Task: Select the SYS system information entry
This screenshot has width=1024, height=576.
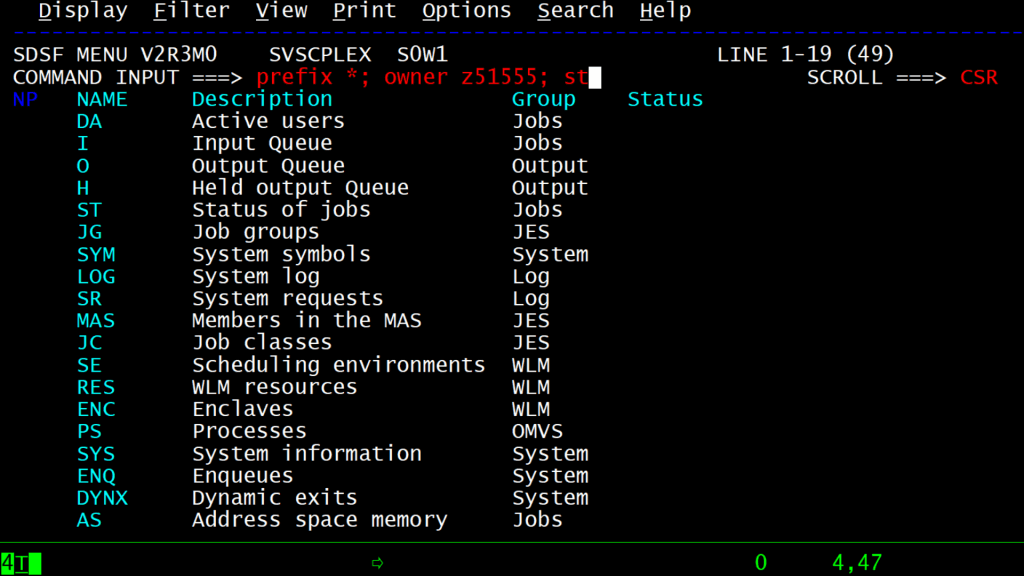Action: pyautogui.click(x=96, y=454)
